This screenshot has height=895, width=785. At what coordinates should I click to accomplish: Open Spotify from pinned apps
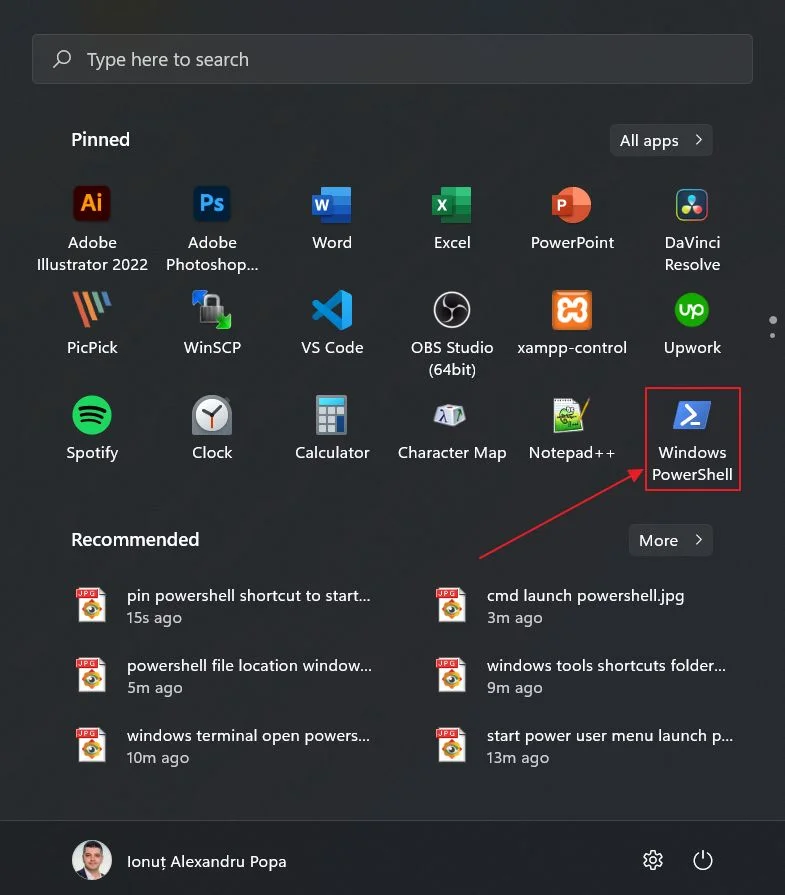click(x=92, y=428)
